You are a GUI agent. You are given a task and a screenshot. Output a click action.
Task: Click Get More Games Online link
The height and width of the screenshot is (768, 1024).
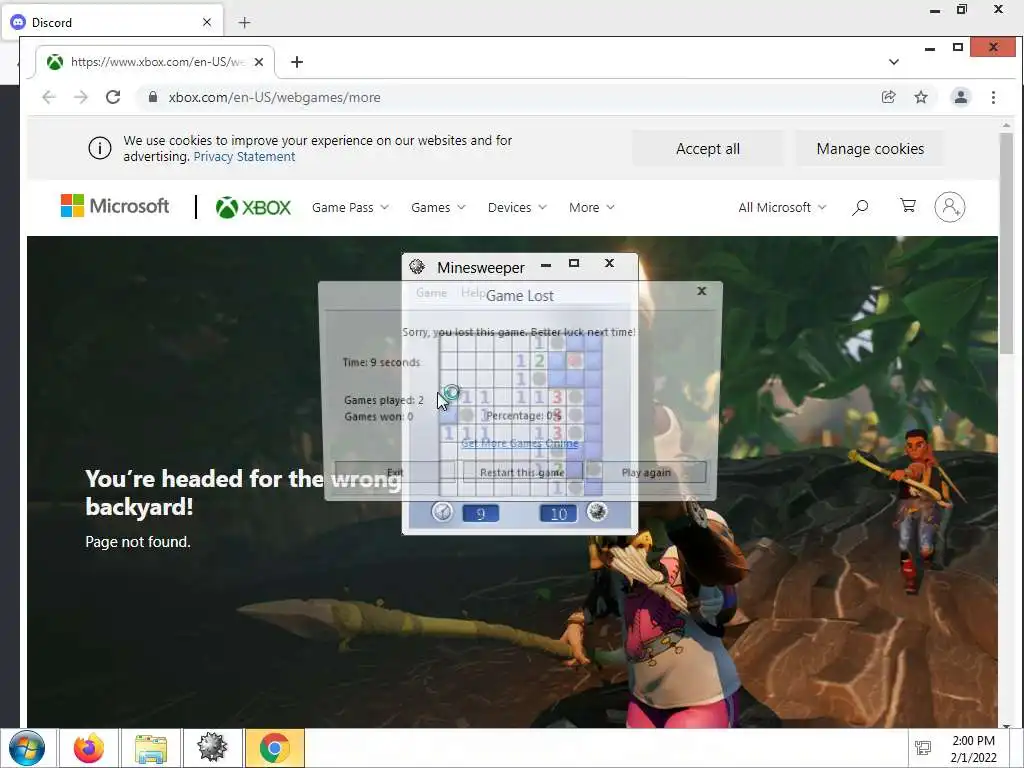click(520, 443)
